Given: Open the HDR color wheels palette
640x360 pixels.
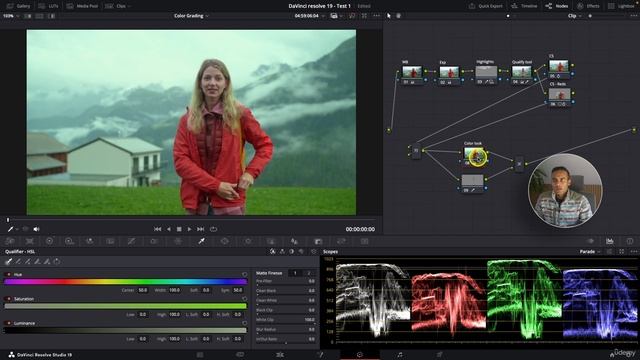Looking at the screenshot, I should (69, 241).
